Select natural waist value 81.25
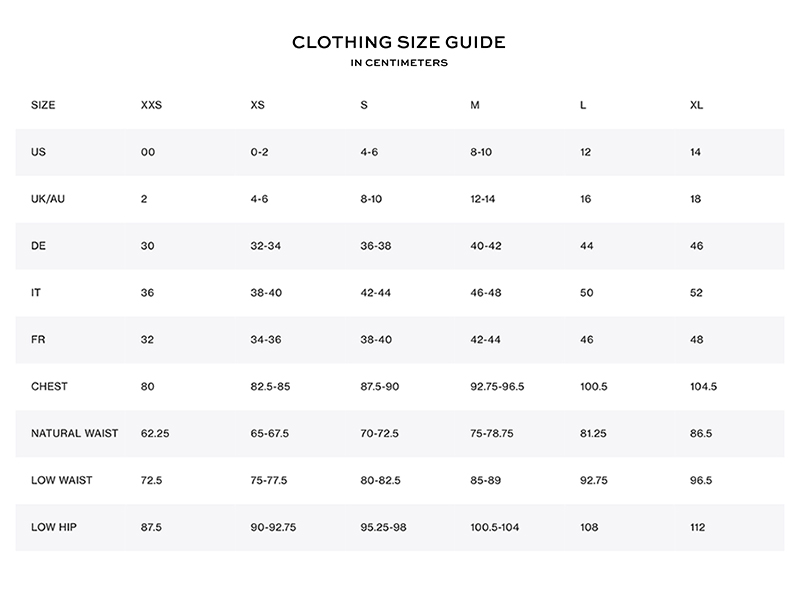Image resolution: width=800 pixels, height=590 pixels. pyautogui.click(x=593, y=433)
